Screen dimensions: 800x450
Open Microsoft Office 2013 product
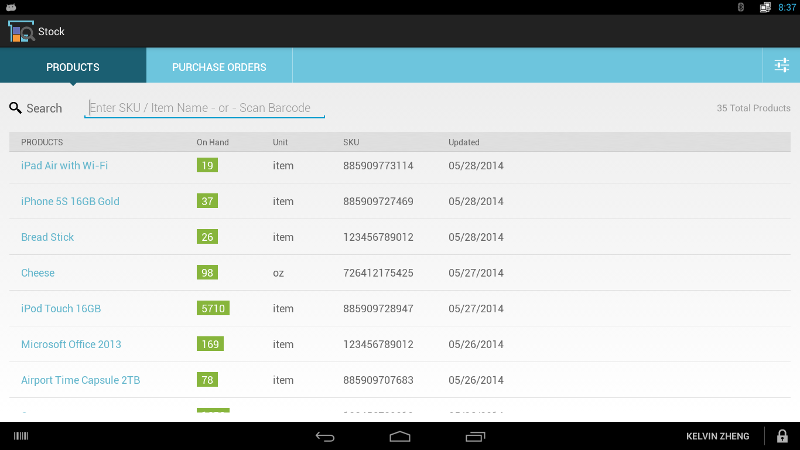pyautogui.click(x=71, y=344)
